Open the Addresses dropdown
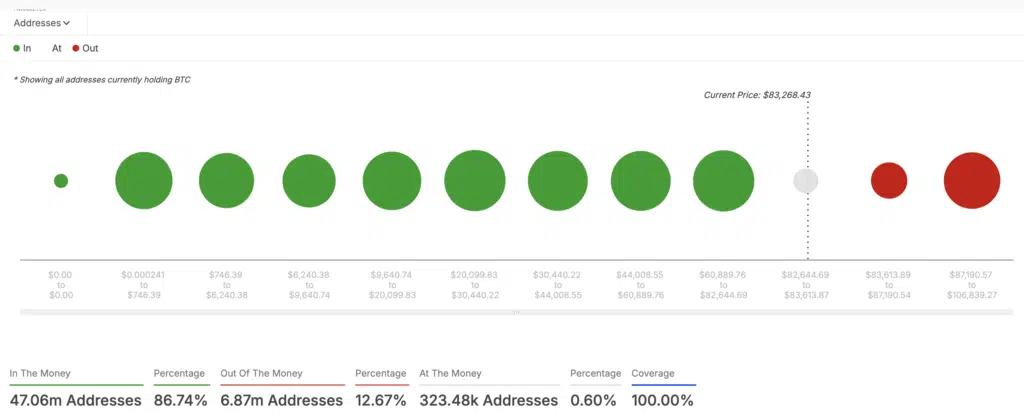This screenshot has height=413, width=1024. click(x=41, y=22)
